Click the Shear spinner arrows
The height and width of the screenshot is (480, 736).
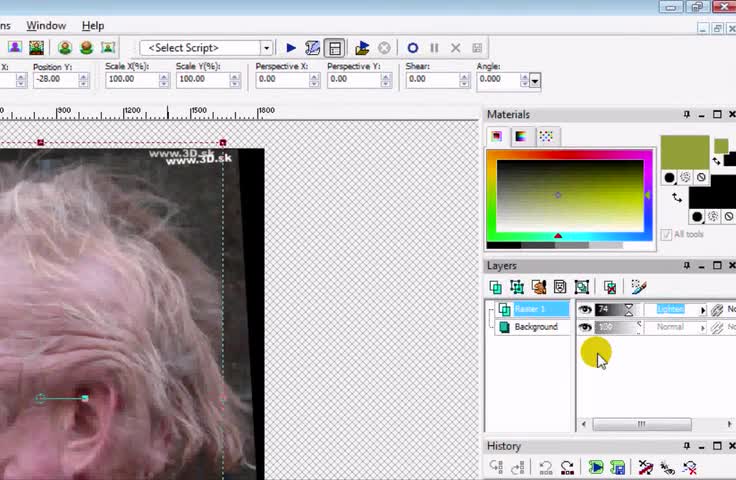click(x=464, y=80)
